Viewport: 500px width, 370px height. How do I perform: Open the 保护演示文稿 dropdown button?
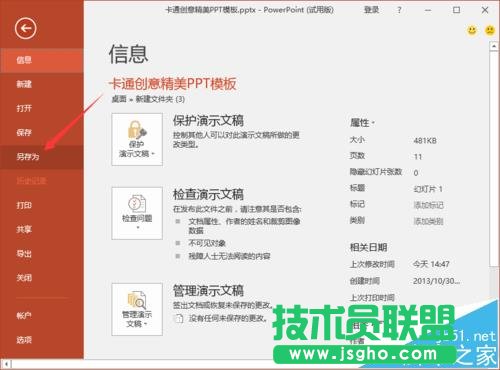tap(137, 139)
